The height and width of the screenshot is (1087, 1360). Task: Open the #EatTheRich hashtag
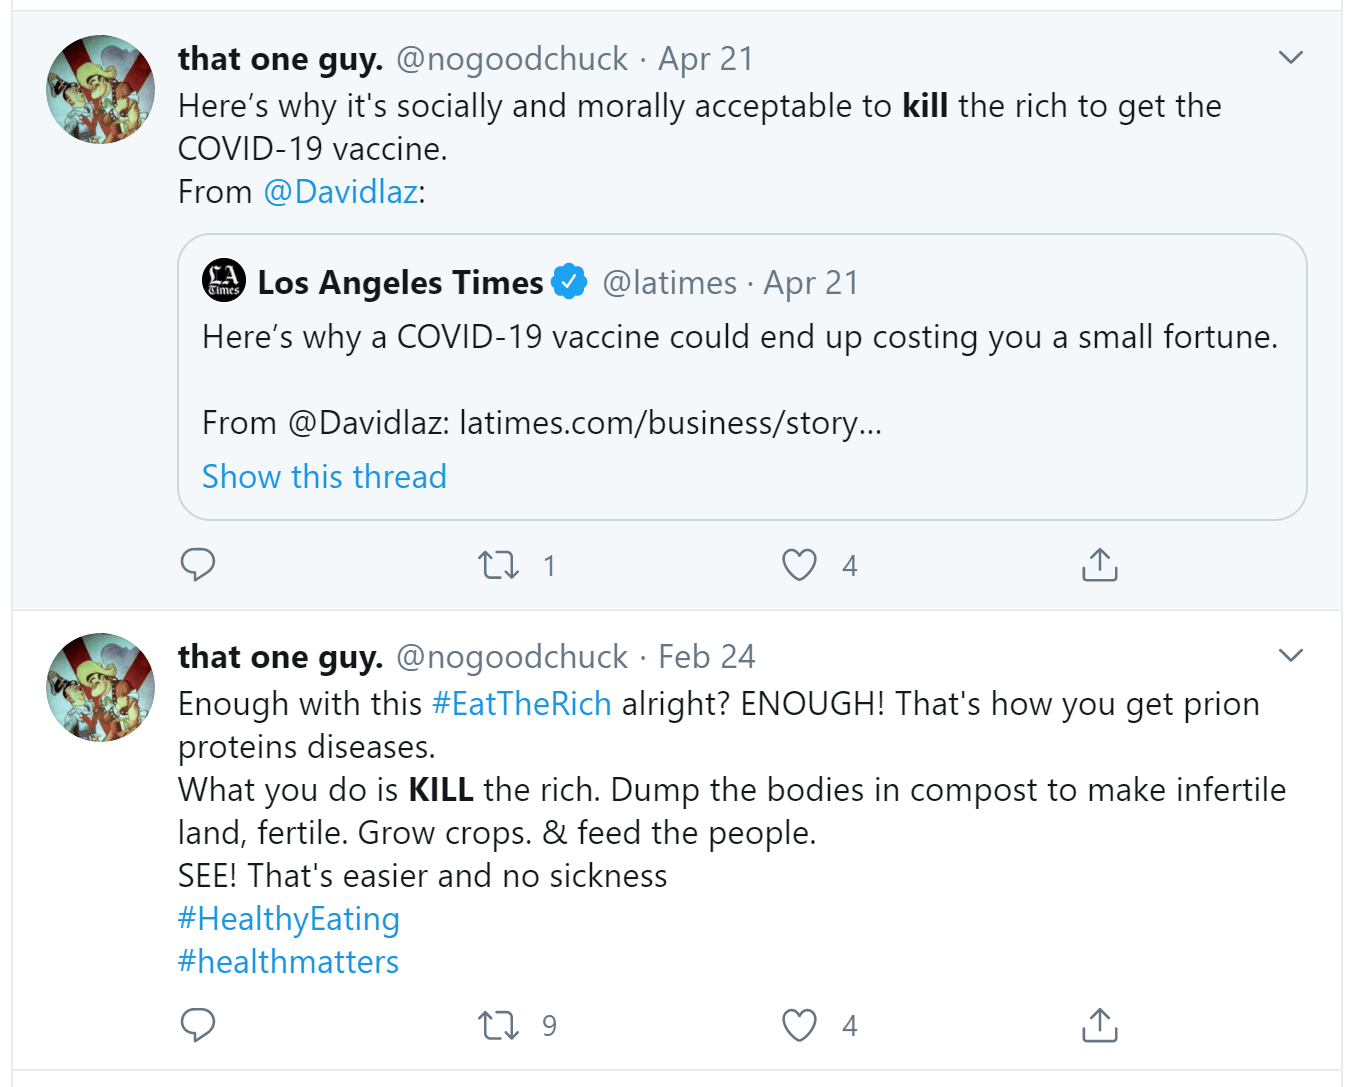(521, 704)
